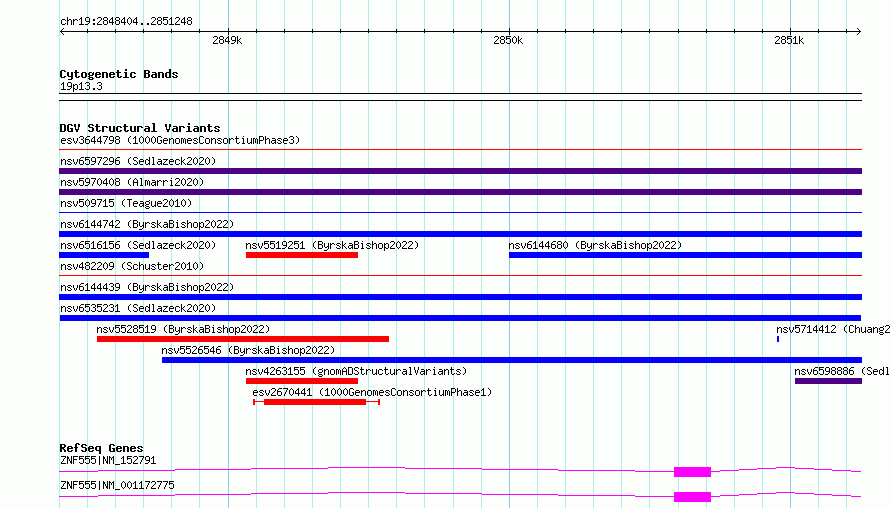
Task: Click the right arrow on the ruler
Action: 858,31
